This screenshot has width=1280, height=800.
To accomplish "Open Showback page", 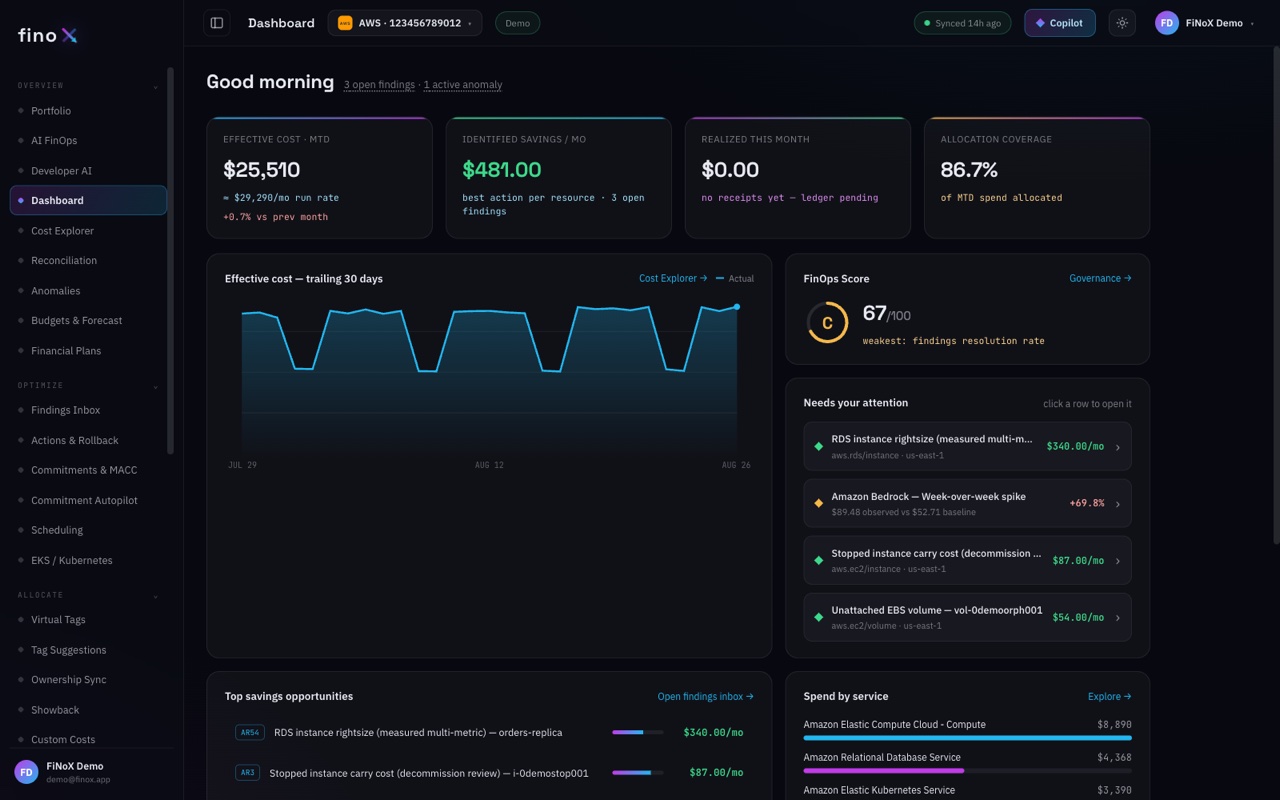I will pyautogui.click(x=88, y=710).
